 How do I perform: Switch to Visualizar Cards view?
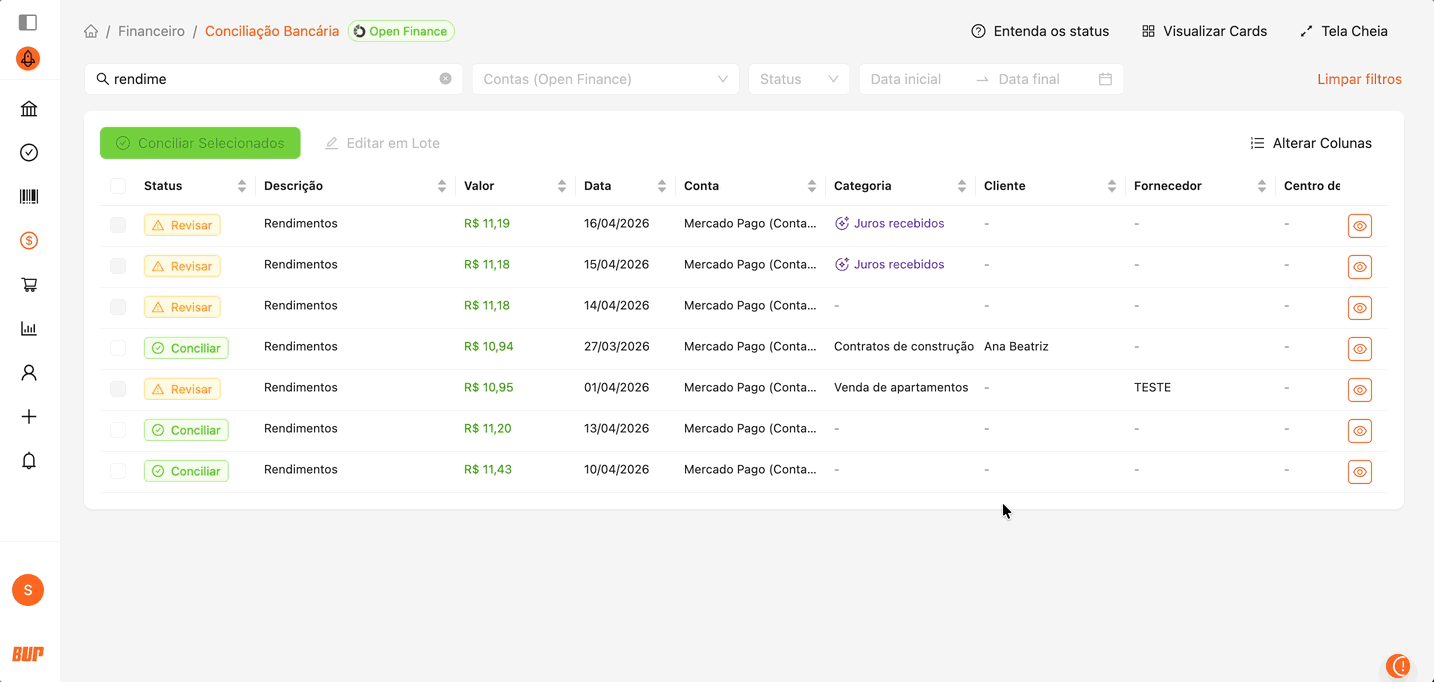coord(1204,31)
